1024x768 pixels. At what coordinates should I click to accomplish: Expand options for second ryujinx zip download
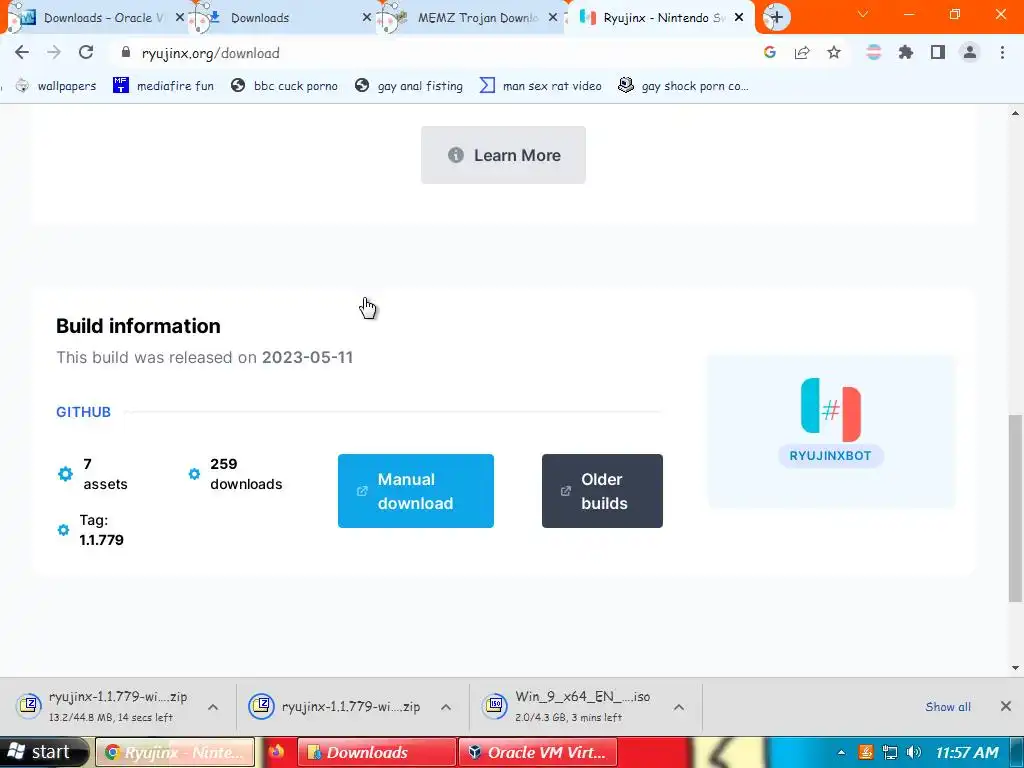tap(446, 707)
